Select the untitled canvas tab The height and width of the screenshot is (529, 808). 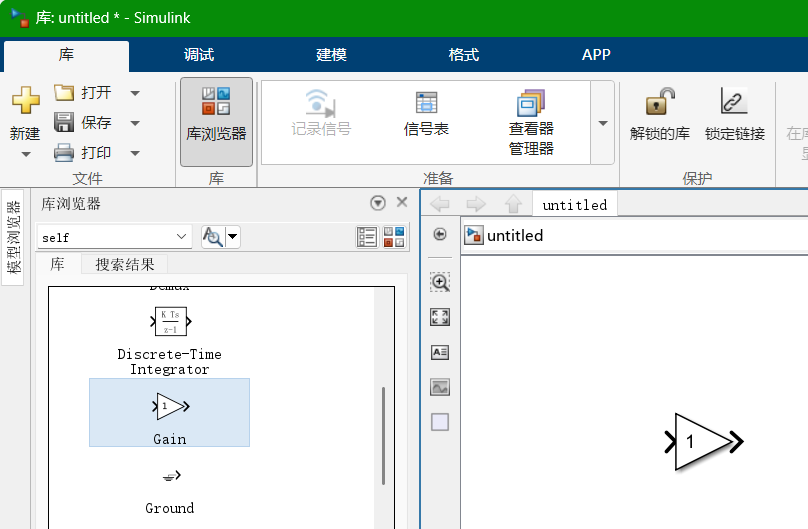575,205
